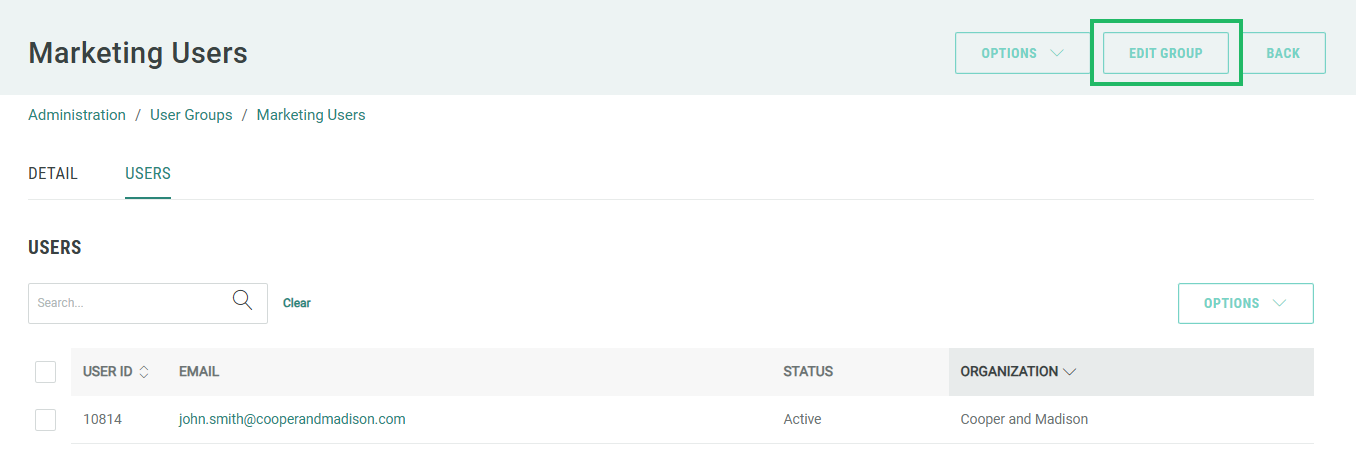Toggle the select all users checkbox
Screen dimensions: 1356x459
pos(45,372)
